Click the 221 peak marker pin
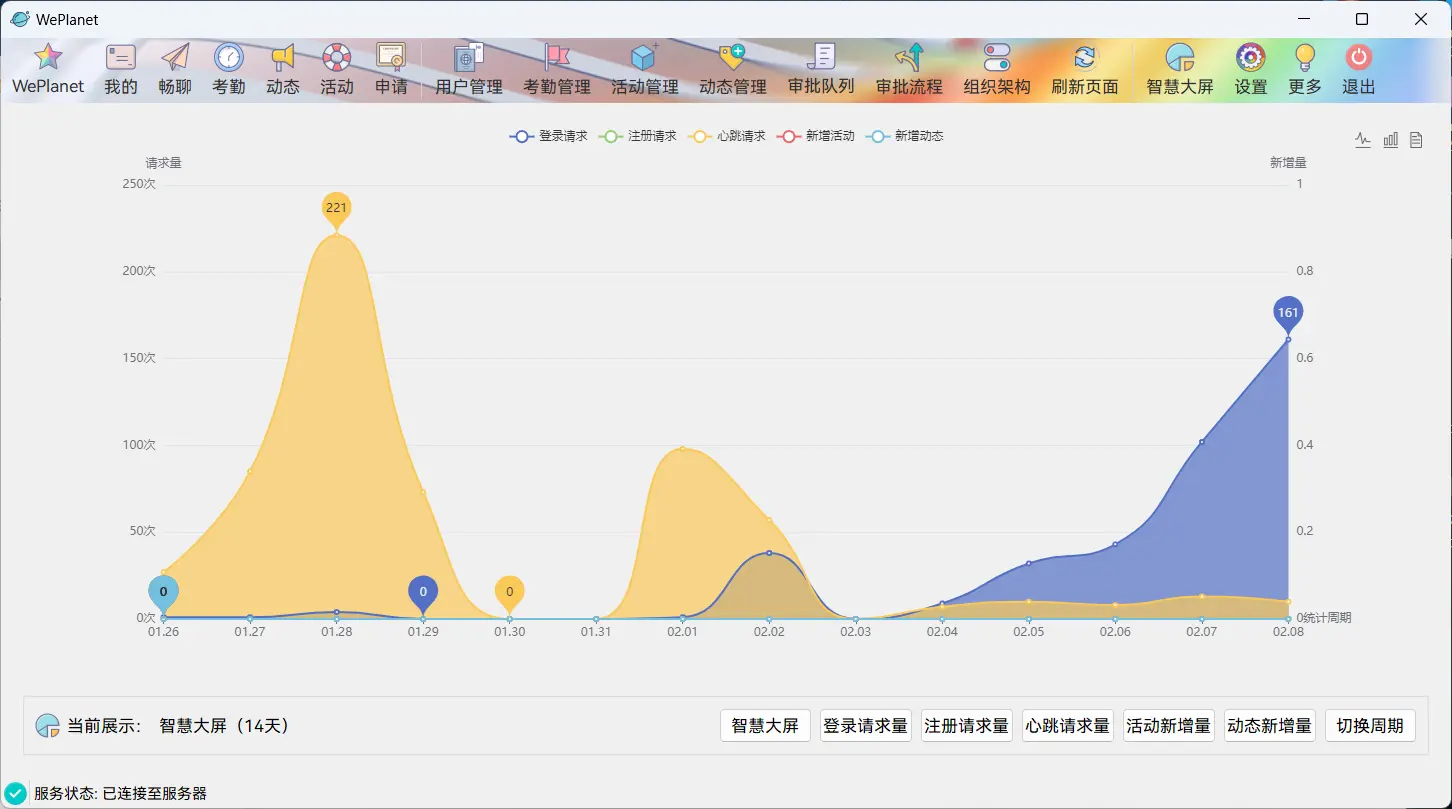 point(336,209)
